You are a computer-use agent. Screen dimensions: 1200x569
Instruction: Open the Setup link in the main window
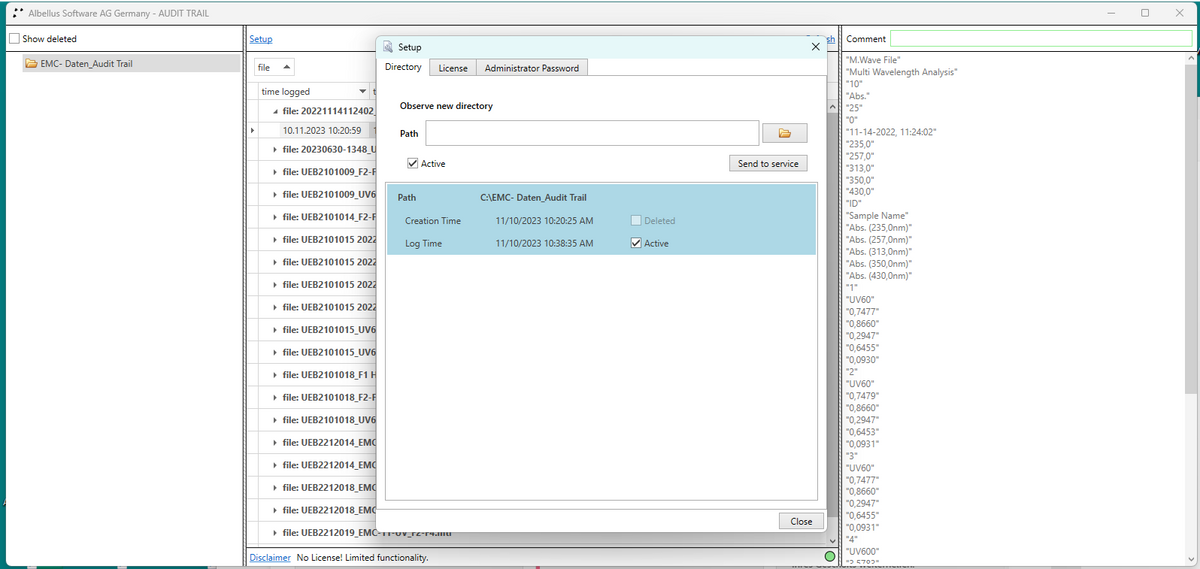261,39
